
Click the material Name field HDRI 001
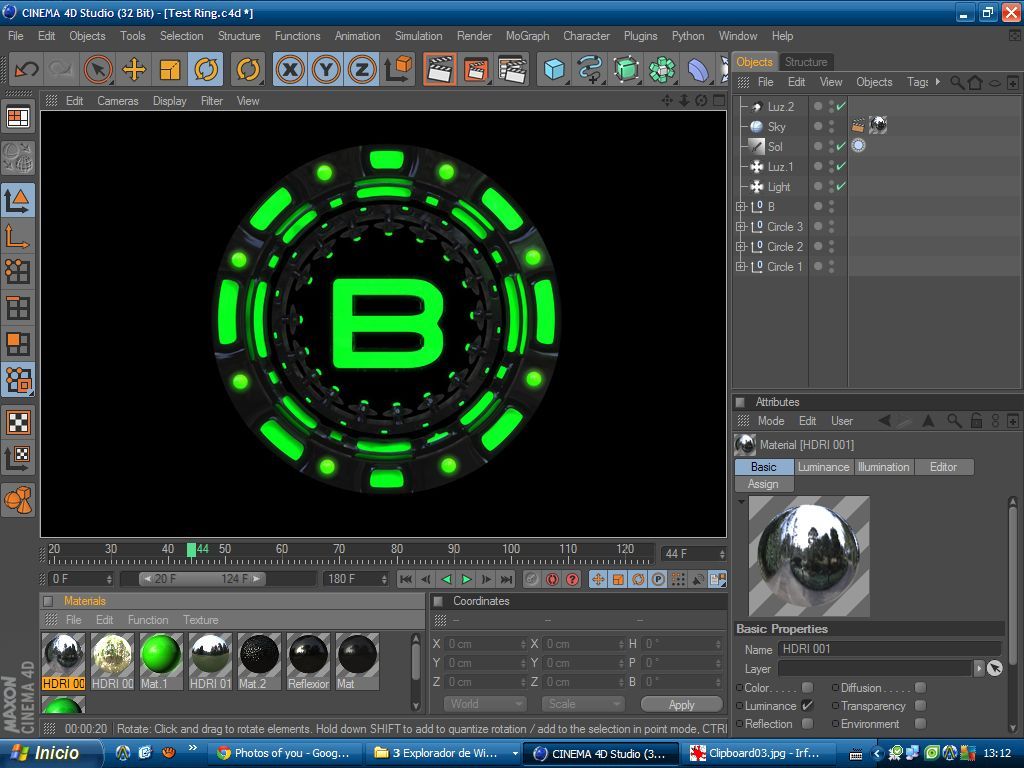[x=889, y=649]
